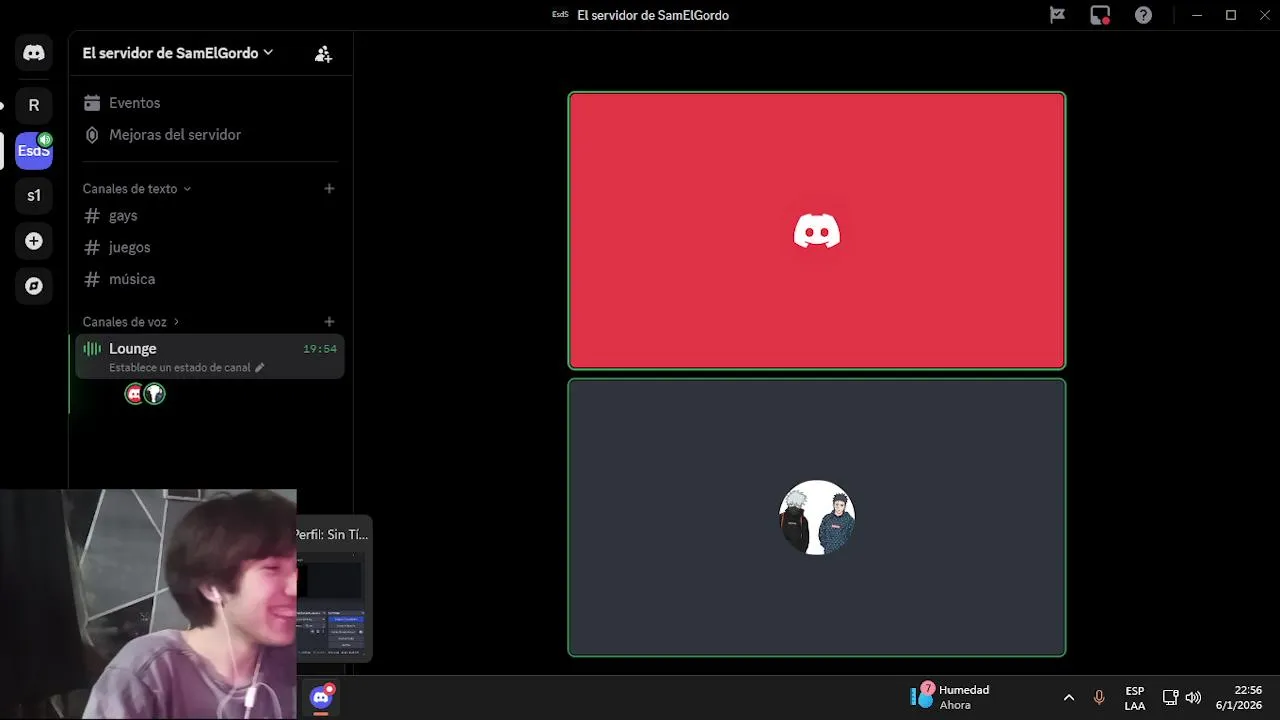This screenshot has width=1280, height=720.
Task: Click the avatar in the gray tile
Action: pyautogui.click(x=817, y=517)
